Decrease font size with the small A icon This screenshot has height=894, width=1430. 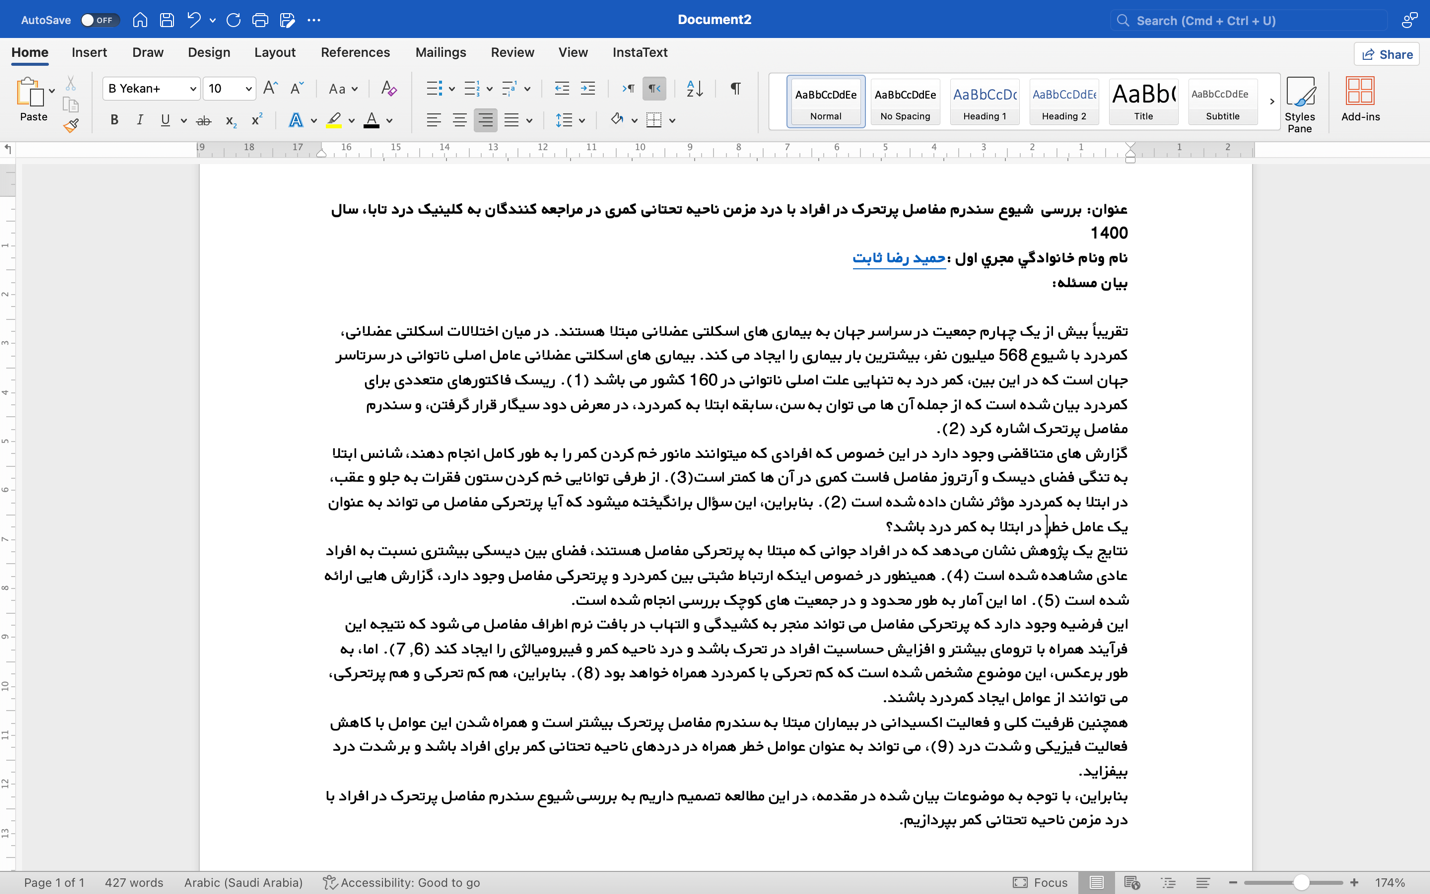[296, 89]
